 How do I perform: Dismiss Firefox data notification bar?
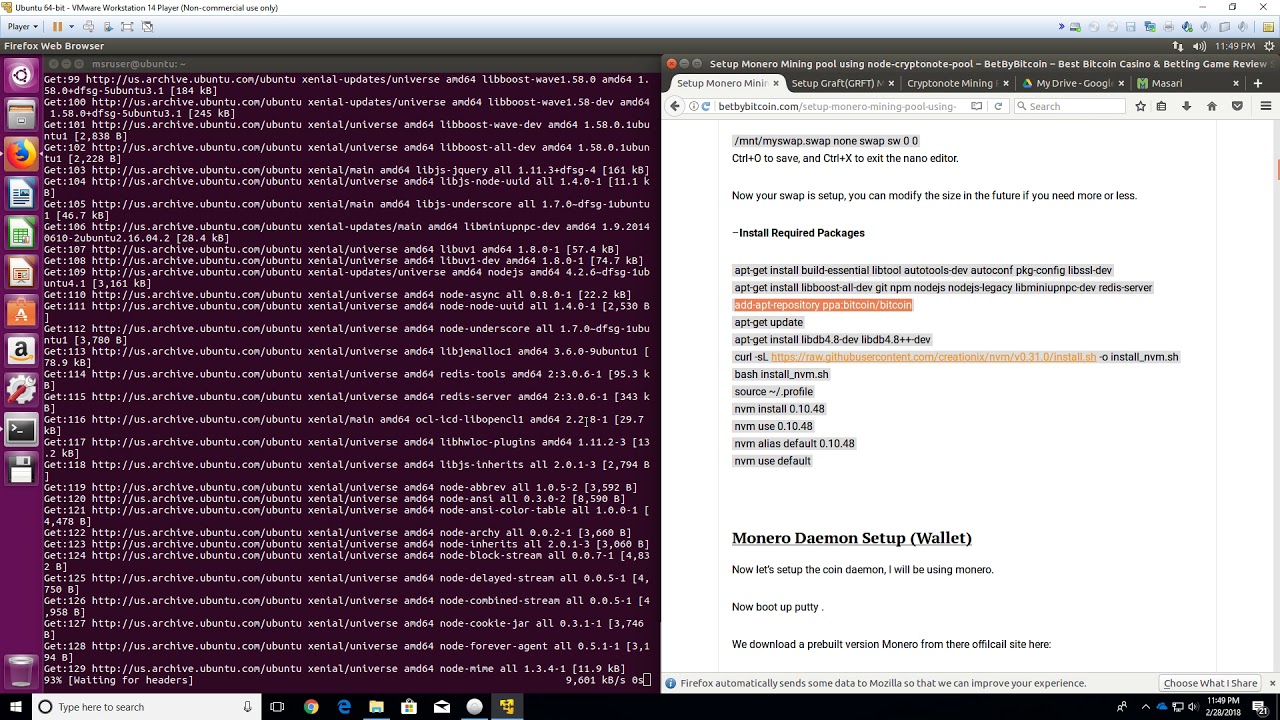pos(1272,683)
